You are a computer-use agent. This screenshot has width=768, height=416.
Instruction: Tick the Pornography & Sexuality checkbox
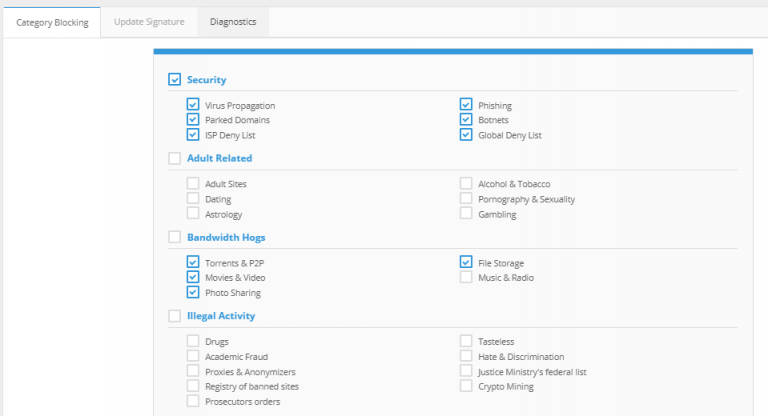(x=466, y=198)
